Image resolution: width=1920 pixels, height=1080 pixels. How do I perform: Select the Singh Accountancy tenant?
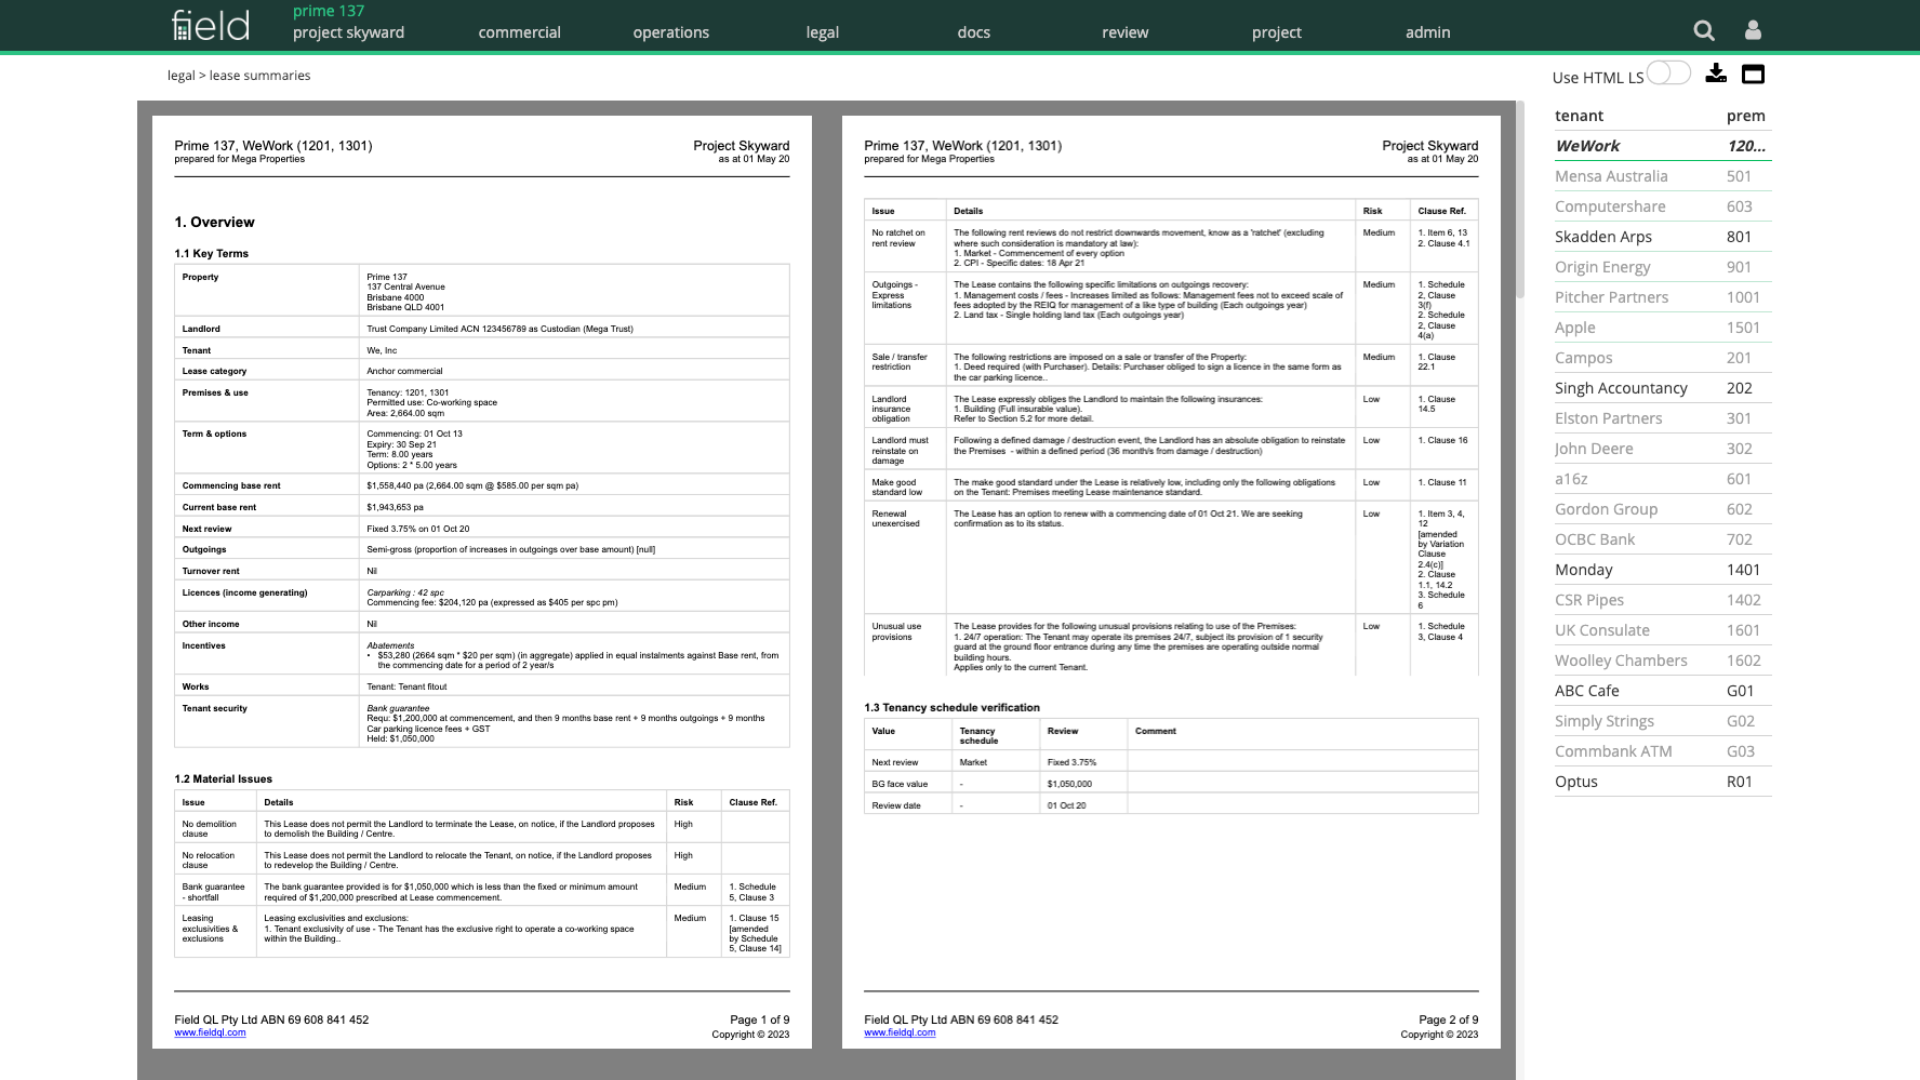tap(1662, 388)
